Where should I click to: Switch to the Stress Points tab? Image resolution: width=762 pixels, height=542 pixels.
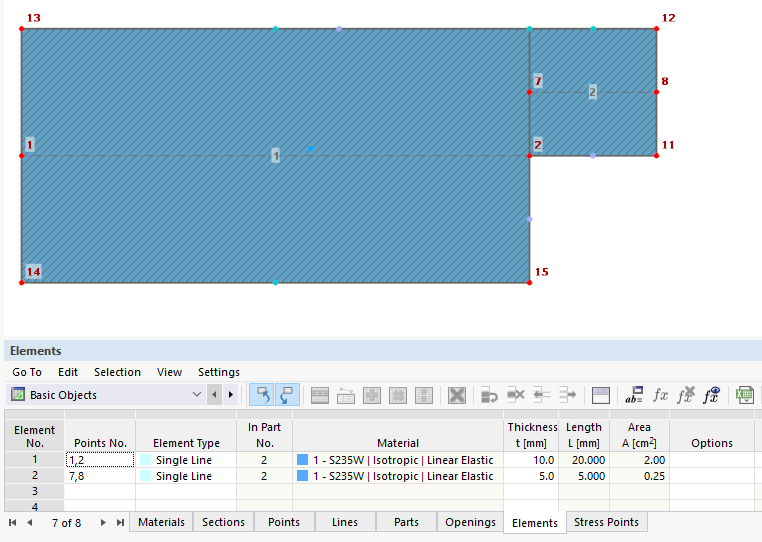(606, 522)
